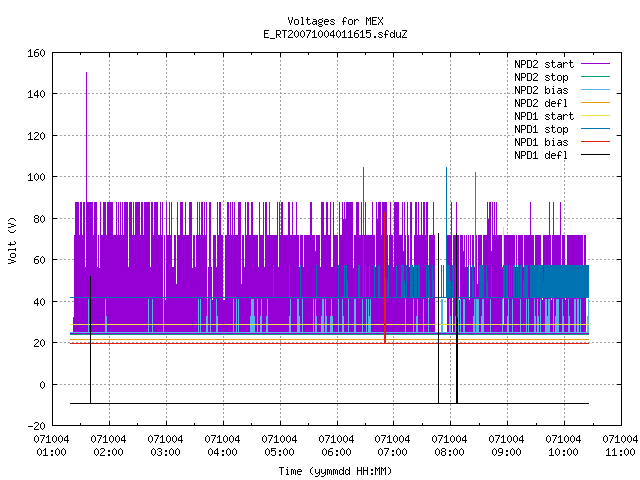Click the black NPD1 defl line at -10 V
The image size is (640, 480).
[x=329, y=404]
